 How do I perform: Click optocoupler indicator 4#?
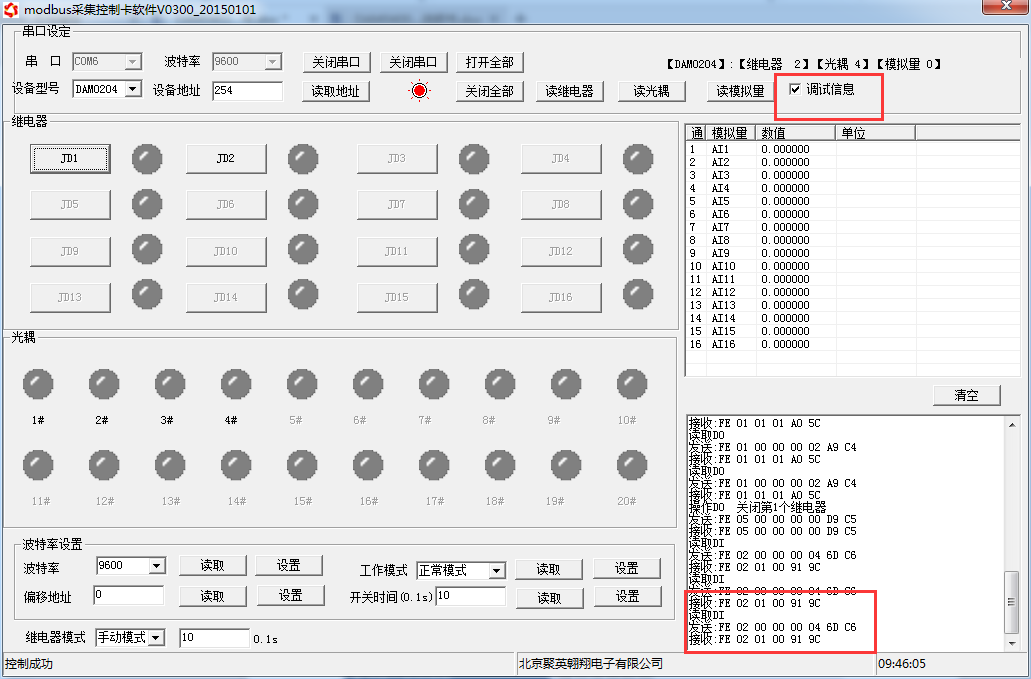tap(236, 384)
